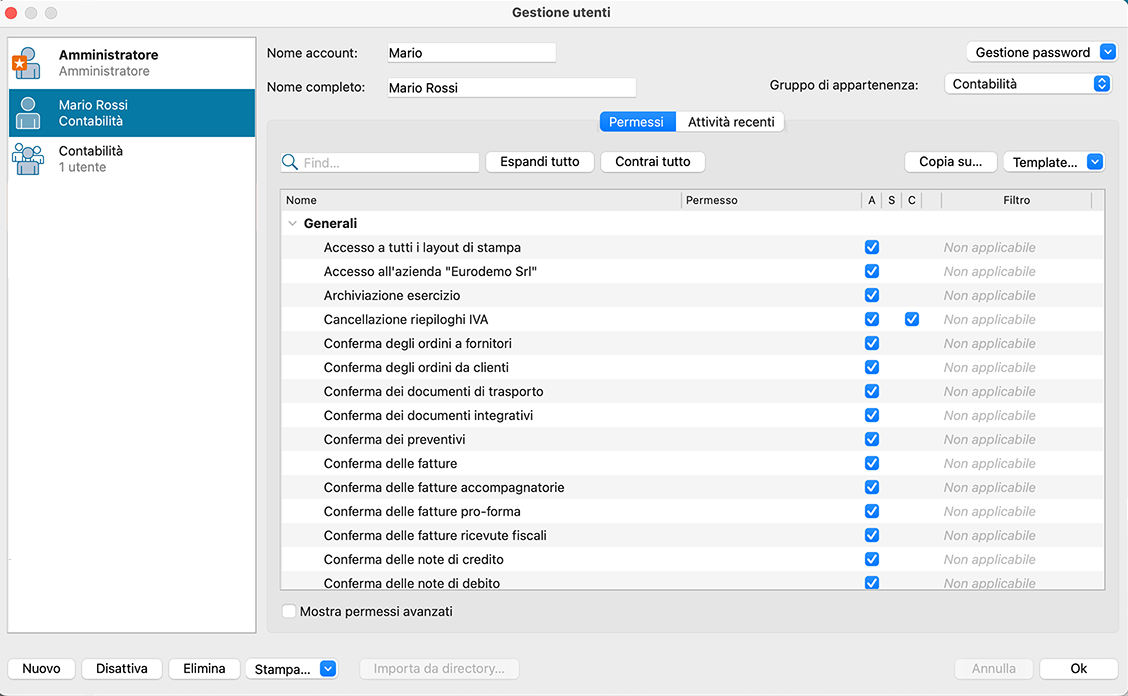
Task: Open the Gruppo di appartenenza dropdown
Action: tap(1027, 85)
